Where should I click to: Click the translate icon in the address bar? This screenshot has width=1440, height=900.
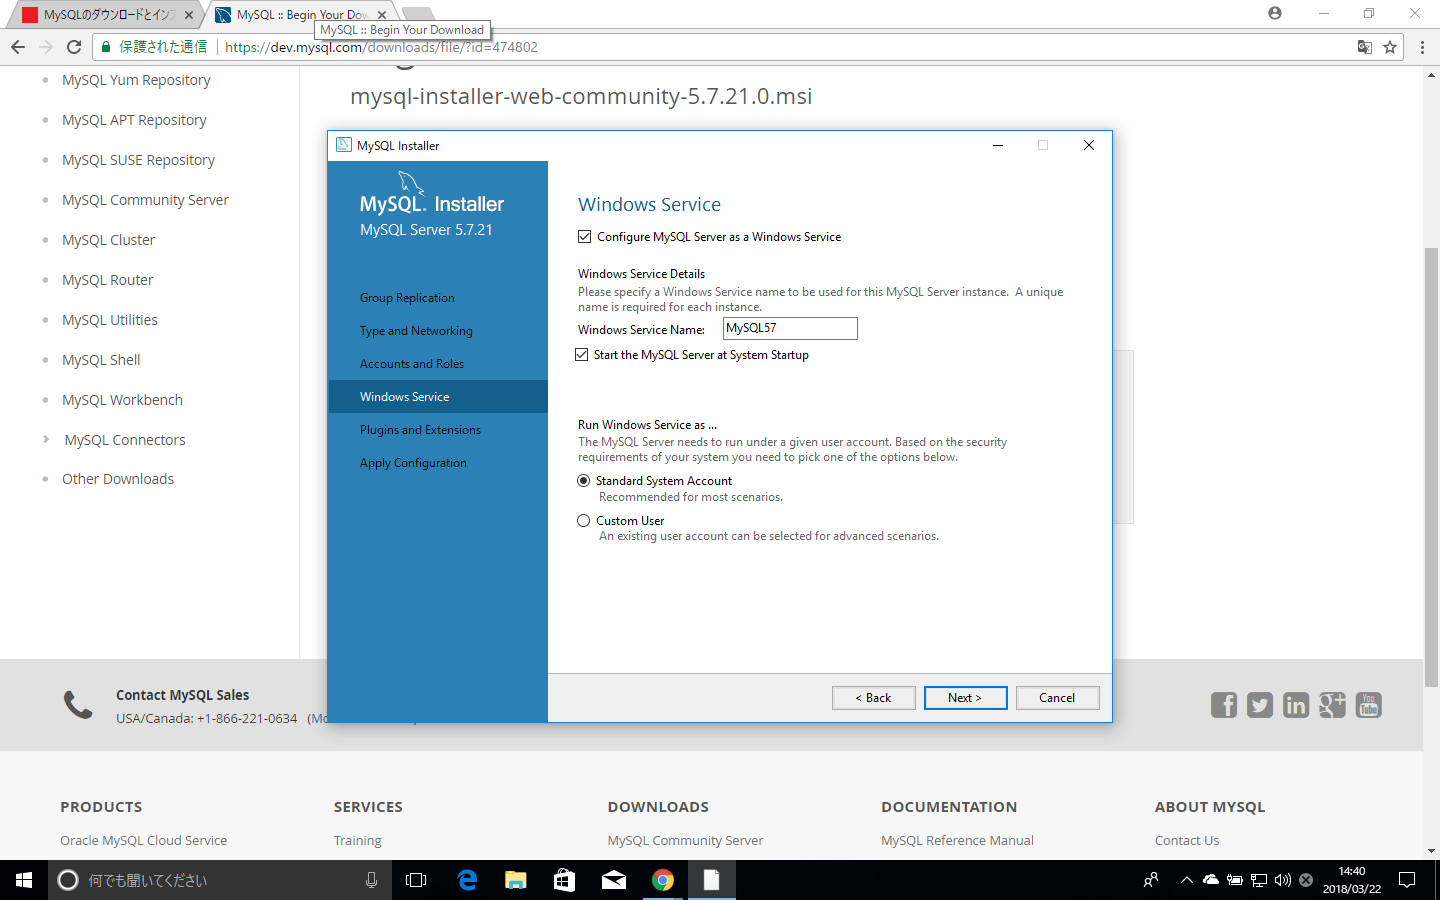pos(1365,47)
